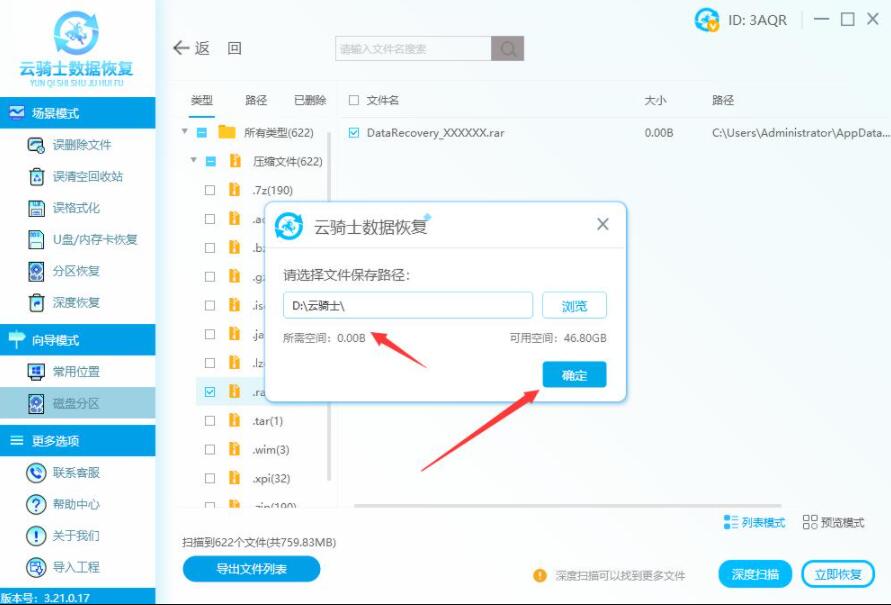Confirm with the 确定 button
Image resolution: width=891 pixels, height=605 pixels.
pos(574,375)
